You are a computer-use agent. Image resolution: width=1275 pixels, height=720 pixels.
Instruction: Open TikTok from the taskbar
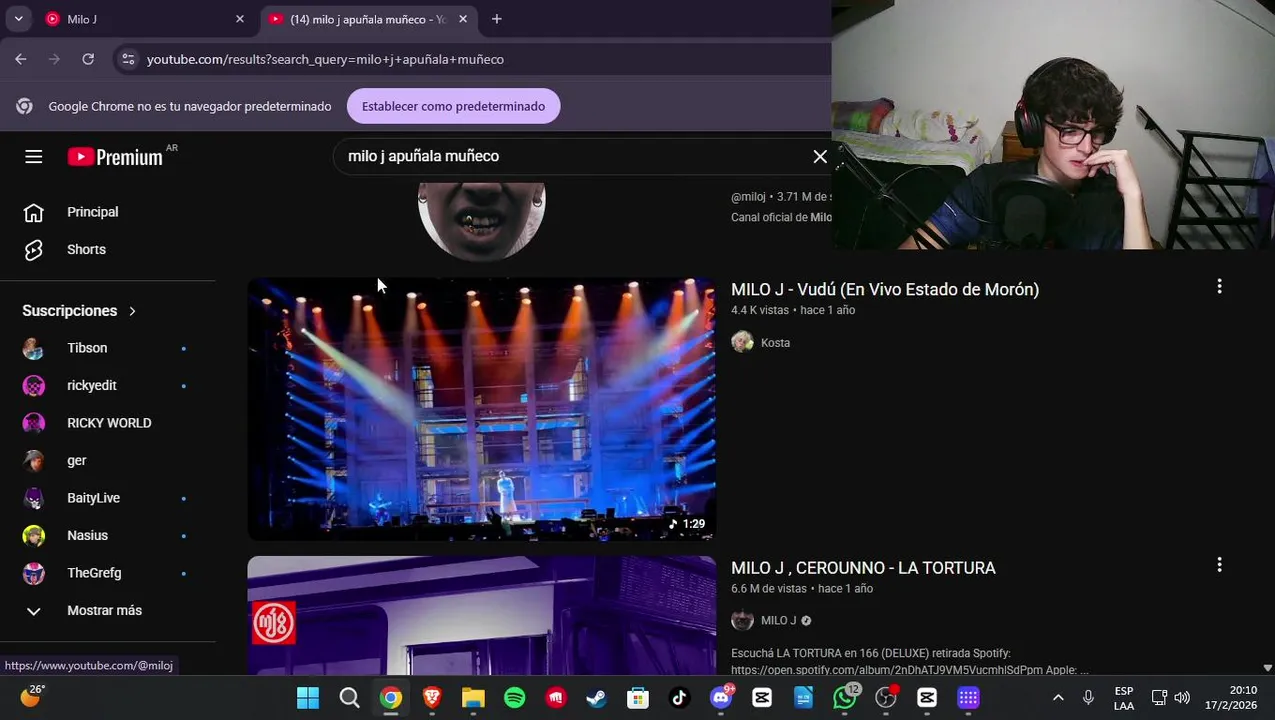click(679, 697)
